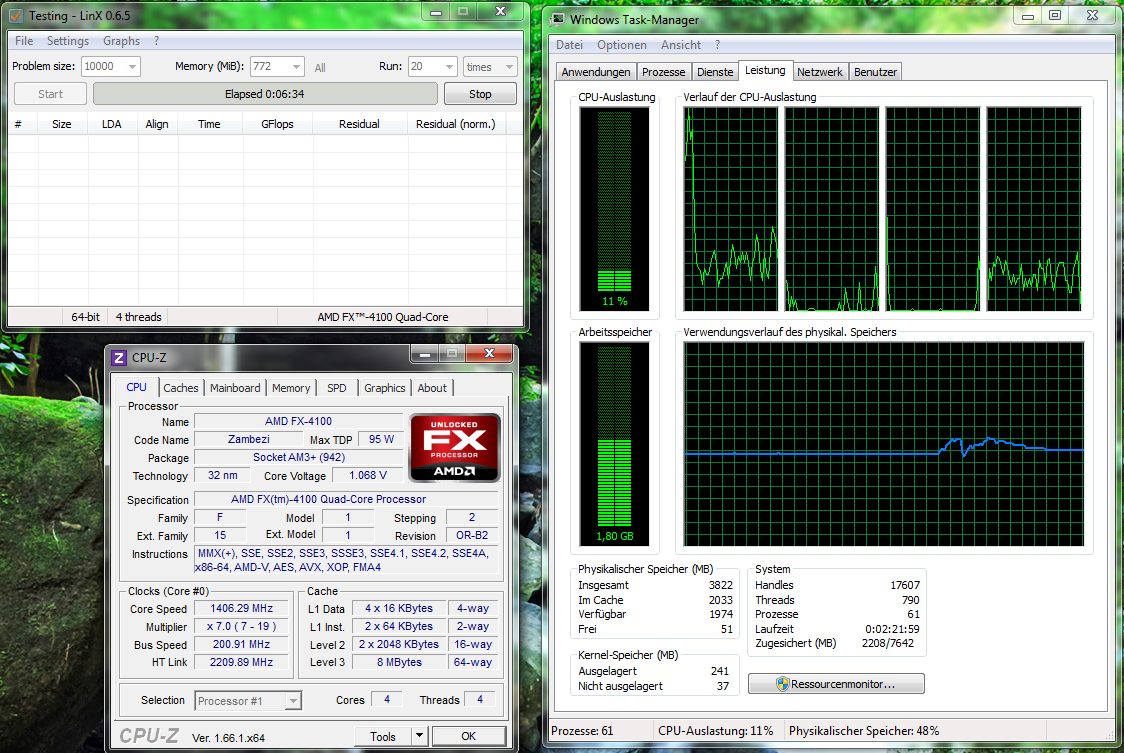Viewport: 1124px width, 753px height.
Task: Click the physical memory usage history graph
Action: [x=883, y=444]
